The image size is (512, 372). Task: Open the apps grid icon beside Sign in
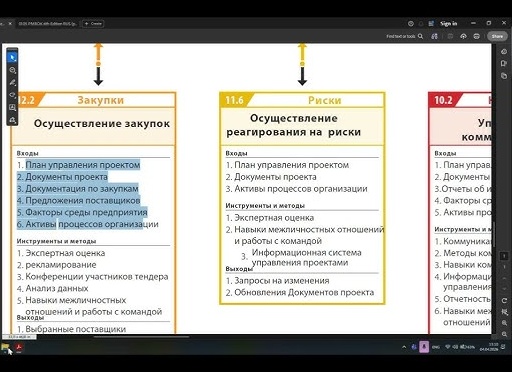click(431, 23)
